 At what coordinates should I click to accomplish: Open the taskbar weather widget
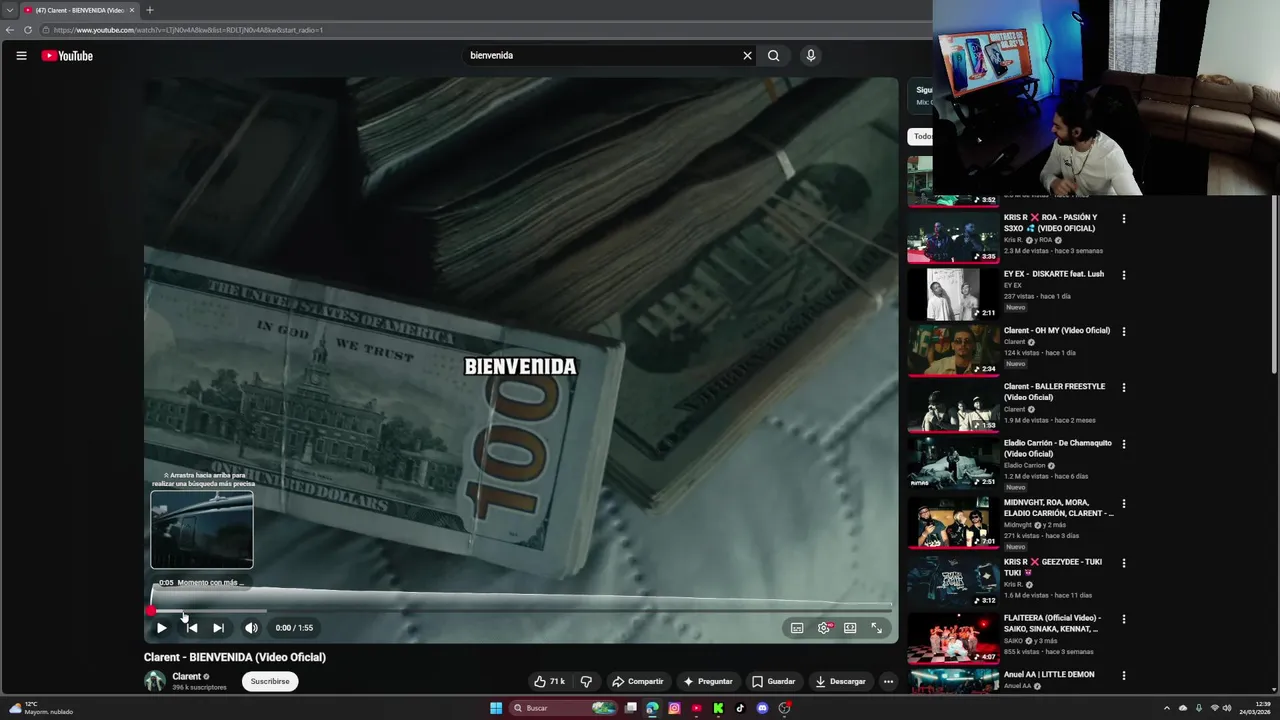coord(40,708)
